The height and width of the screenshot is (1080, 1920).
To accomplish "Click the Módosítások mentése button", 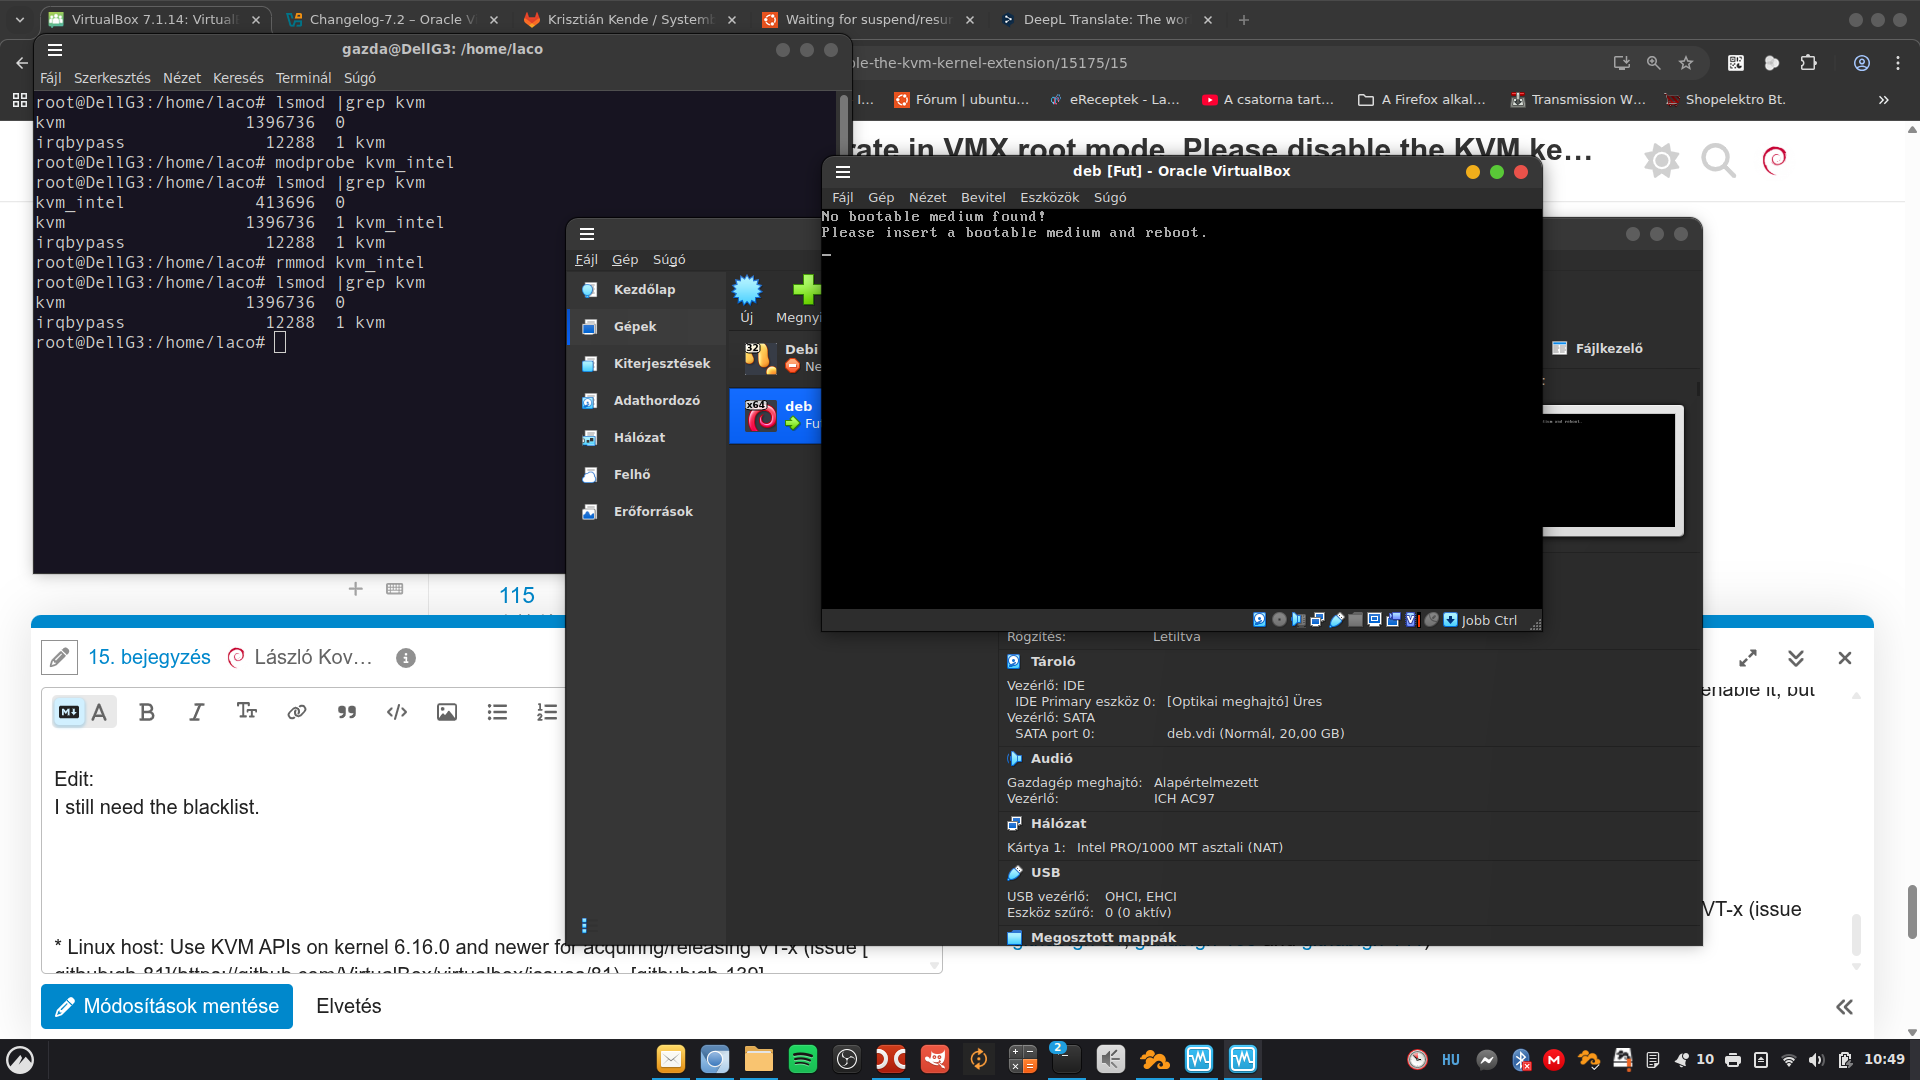I will click(x=167, y=1006).
